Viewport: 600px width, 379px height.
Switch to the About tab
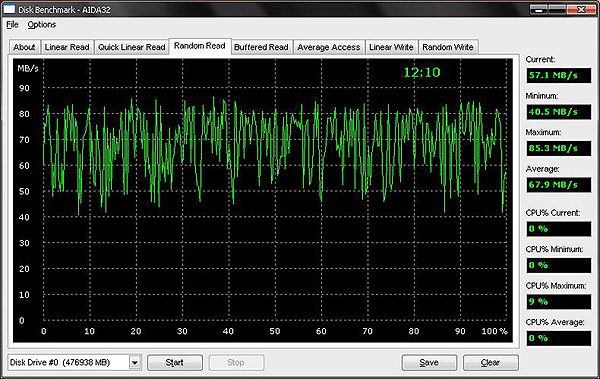24,47
